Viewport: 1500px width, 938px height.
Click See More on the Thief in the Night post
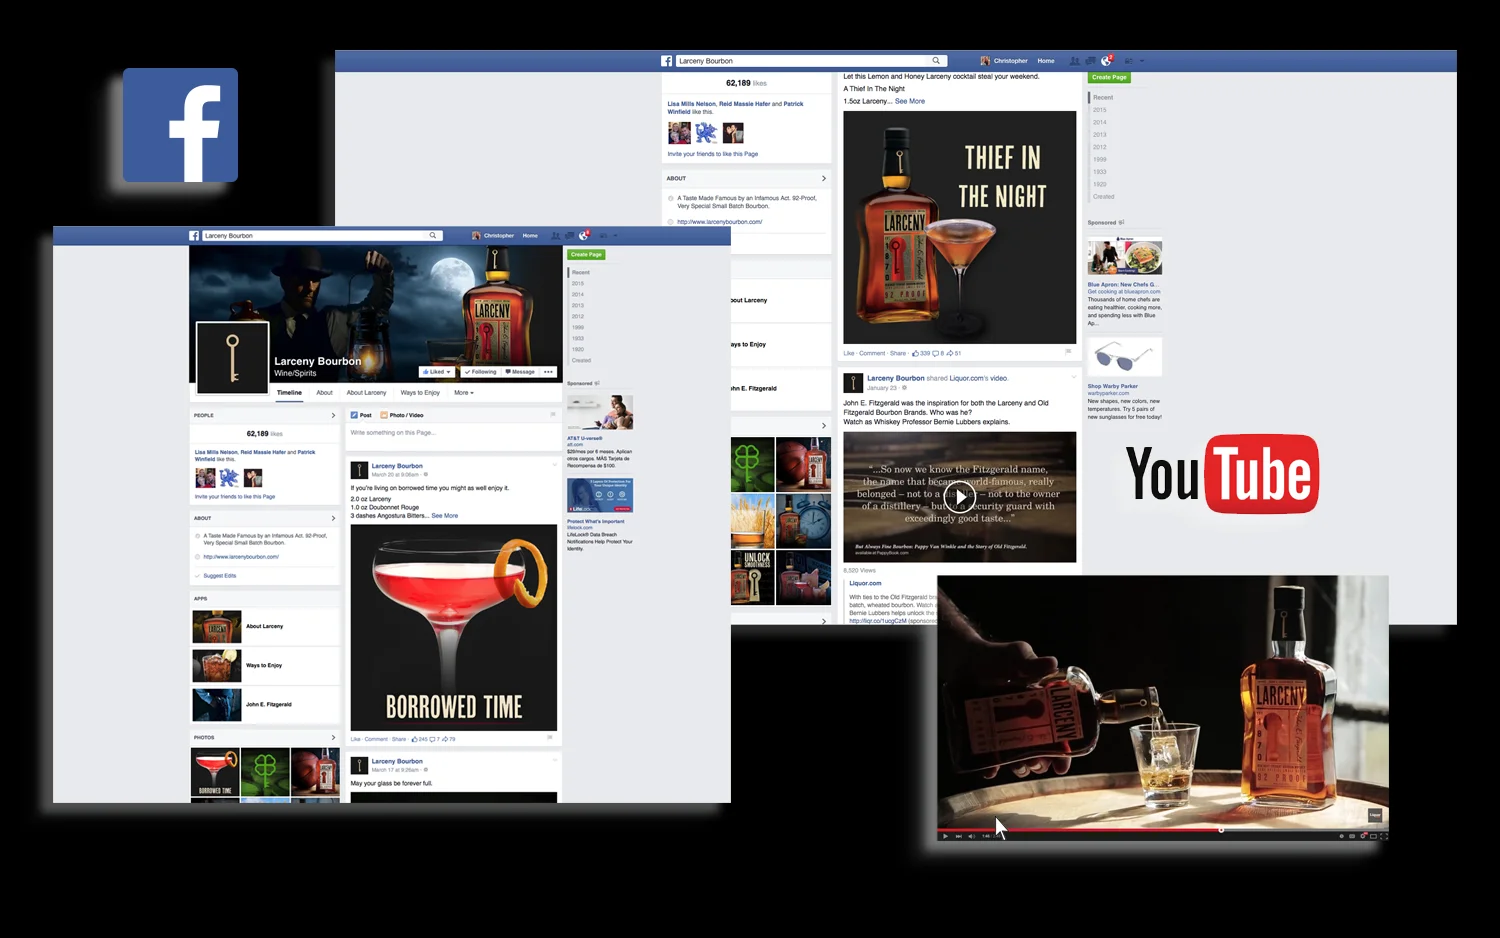910,101
